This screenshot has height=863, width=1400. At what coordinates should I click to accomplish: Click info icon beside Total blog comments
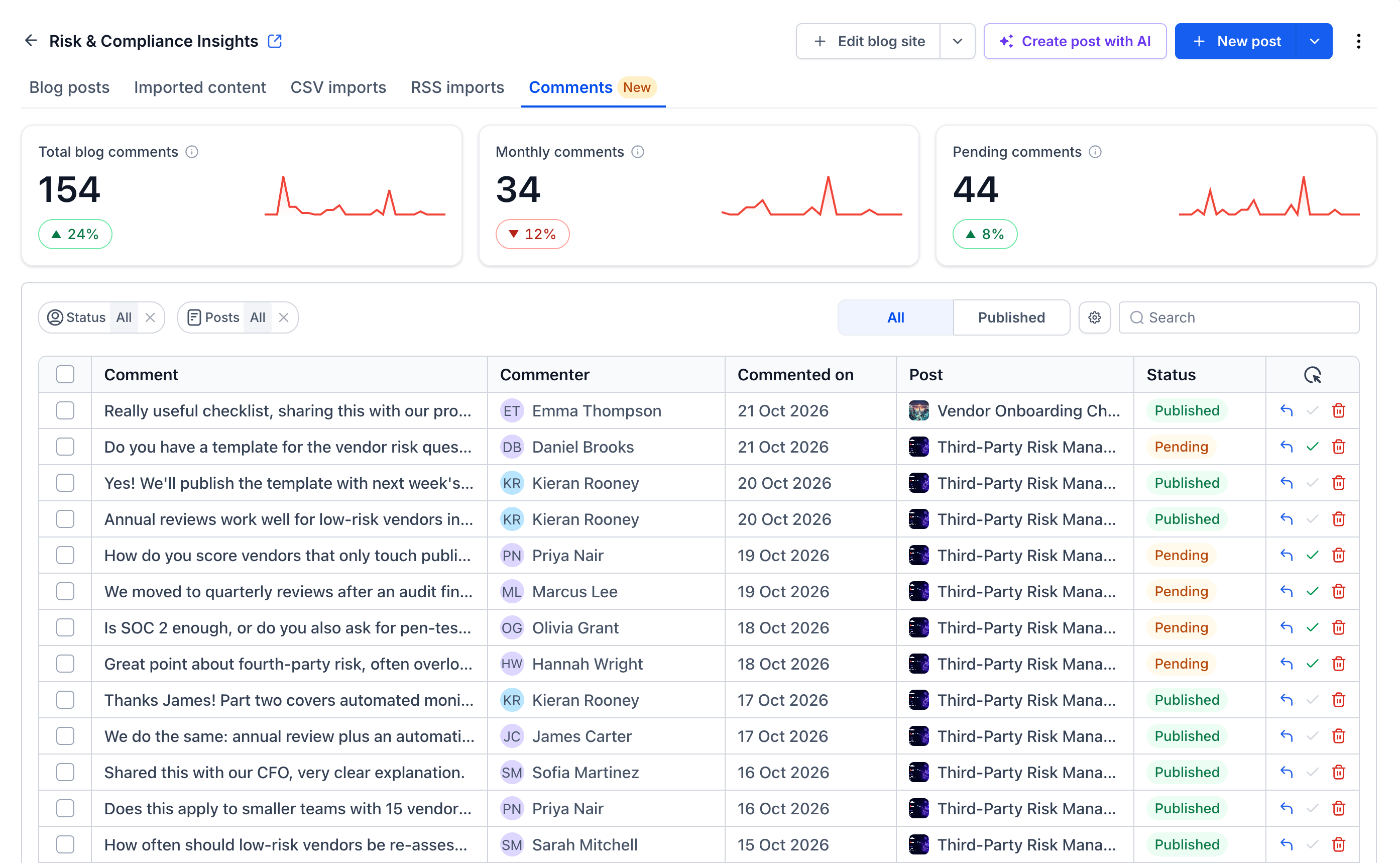coord(192,152)
